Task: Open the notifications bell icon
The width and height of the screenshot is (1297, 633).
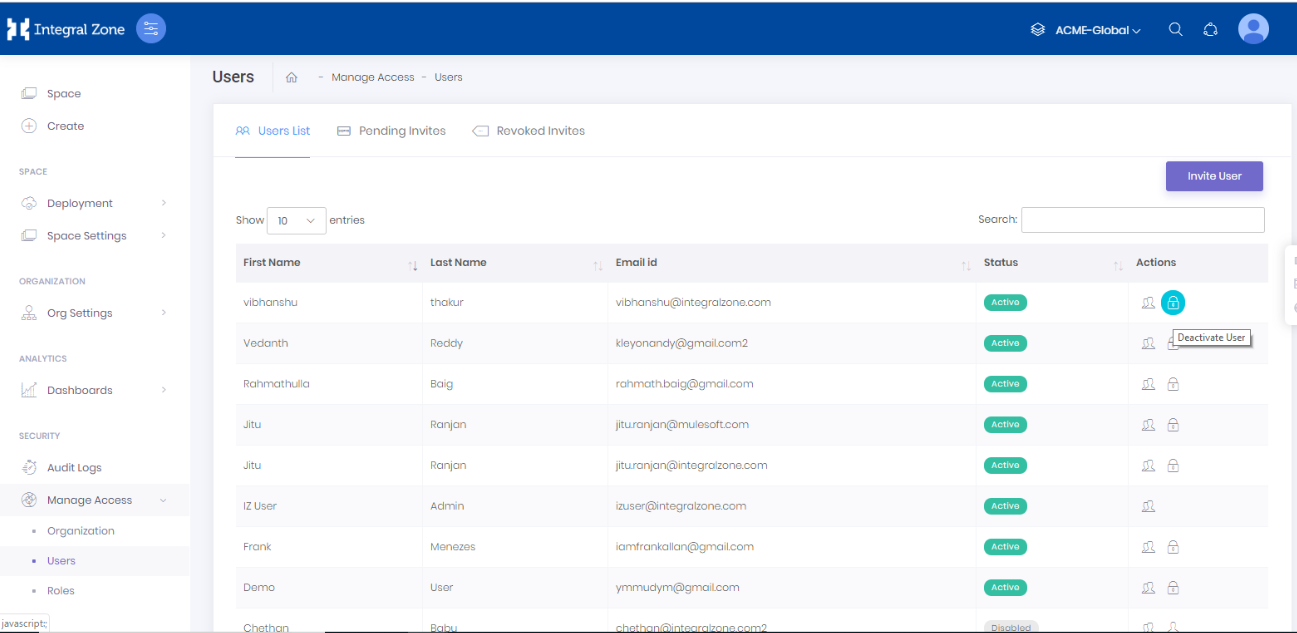Action: pyautogui.click(x=1210, y=29)
